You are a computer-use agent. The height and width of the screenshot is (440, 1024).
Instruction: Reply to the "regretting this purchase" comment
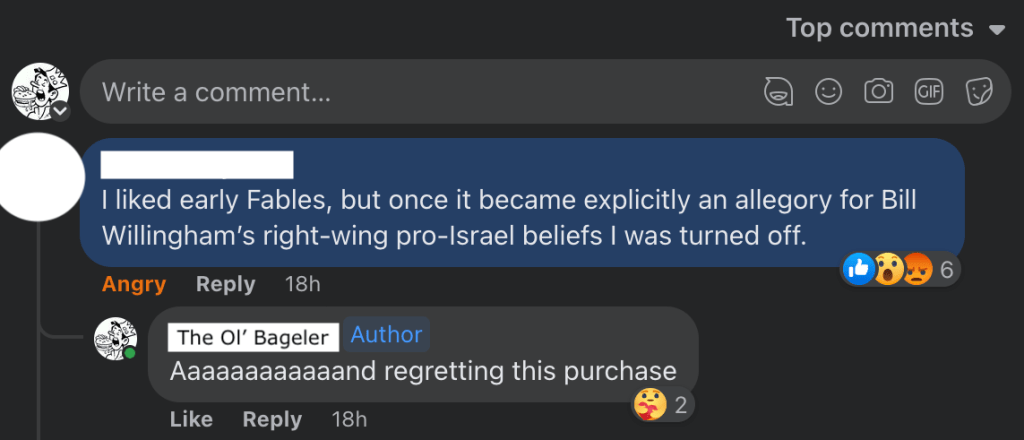pos(272,418)
